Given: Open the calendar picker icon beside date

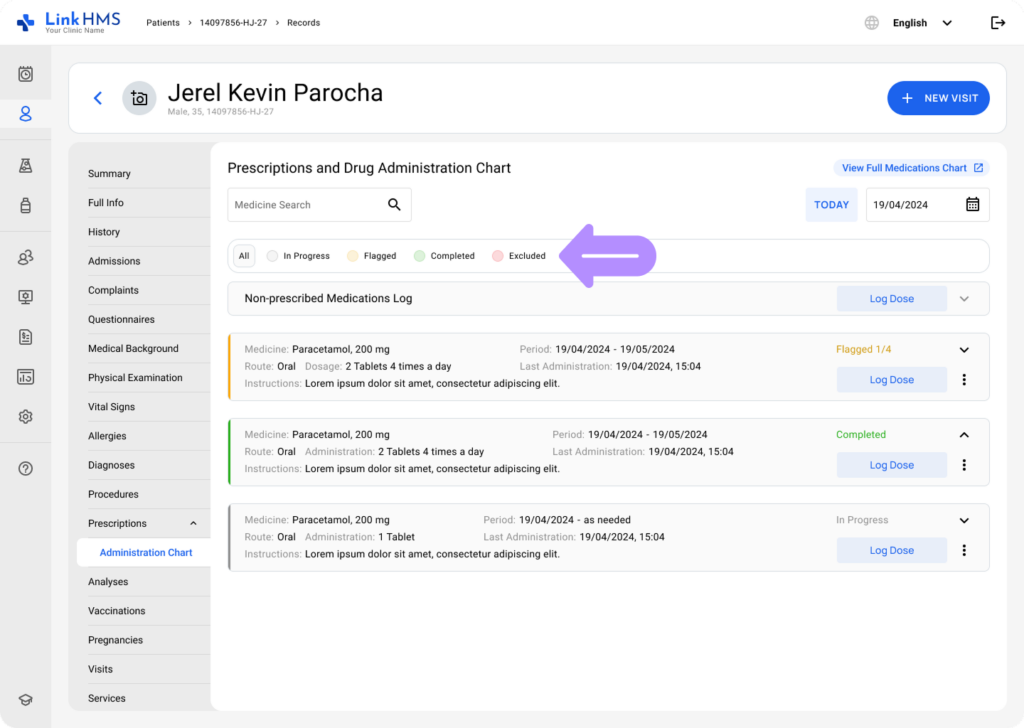Looking at the screenshot, I should pyautogui.click(x=972, y=205).
